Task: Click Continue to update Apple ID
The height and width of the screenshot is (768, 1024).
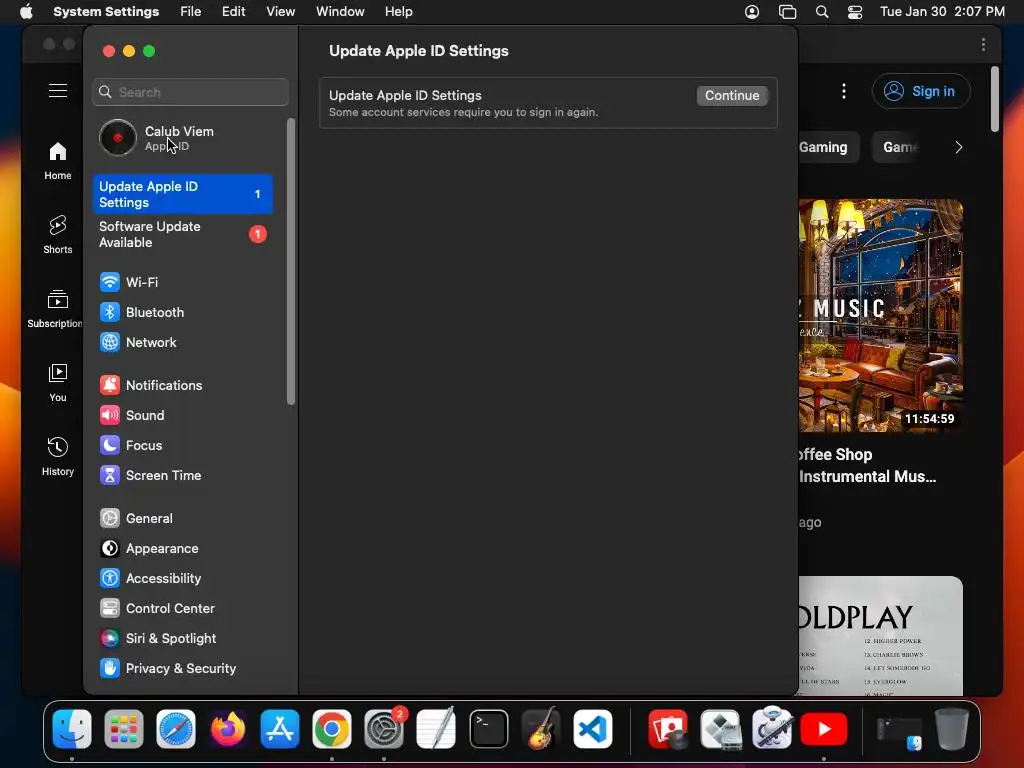Action: coord(731,95)
